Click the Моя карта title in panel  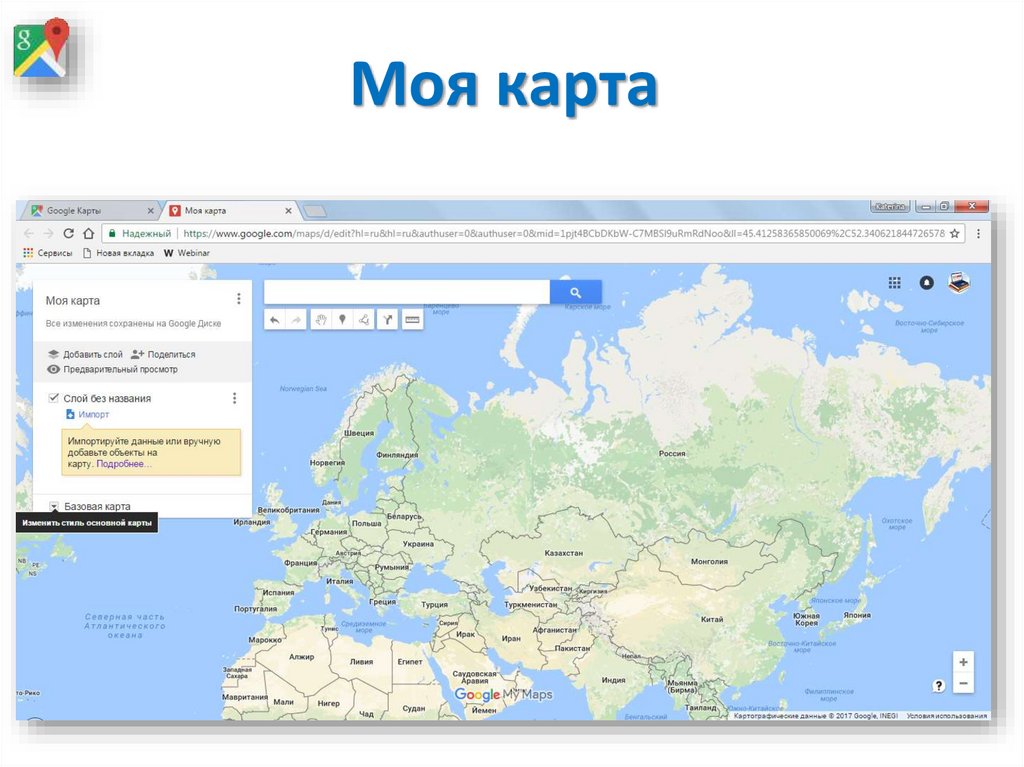click(72, 301)
